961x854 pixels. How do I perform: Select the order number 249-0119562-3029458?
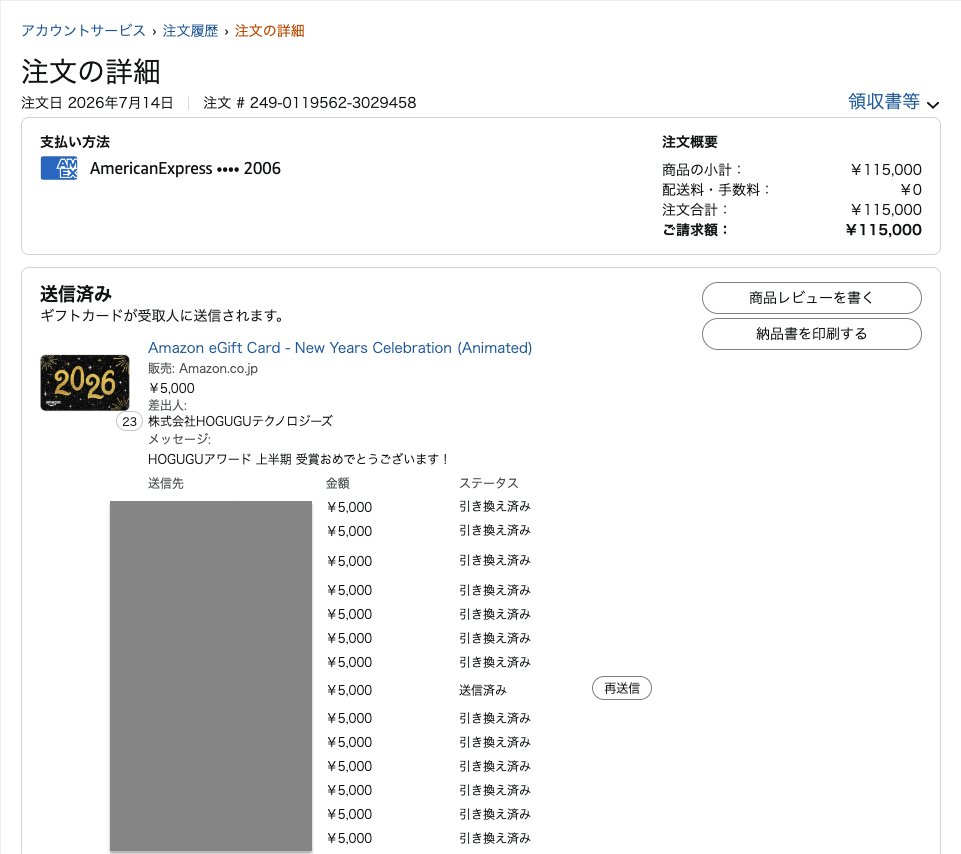coord(333,102)
